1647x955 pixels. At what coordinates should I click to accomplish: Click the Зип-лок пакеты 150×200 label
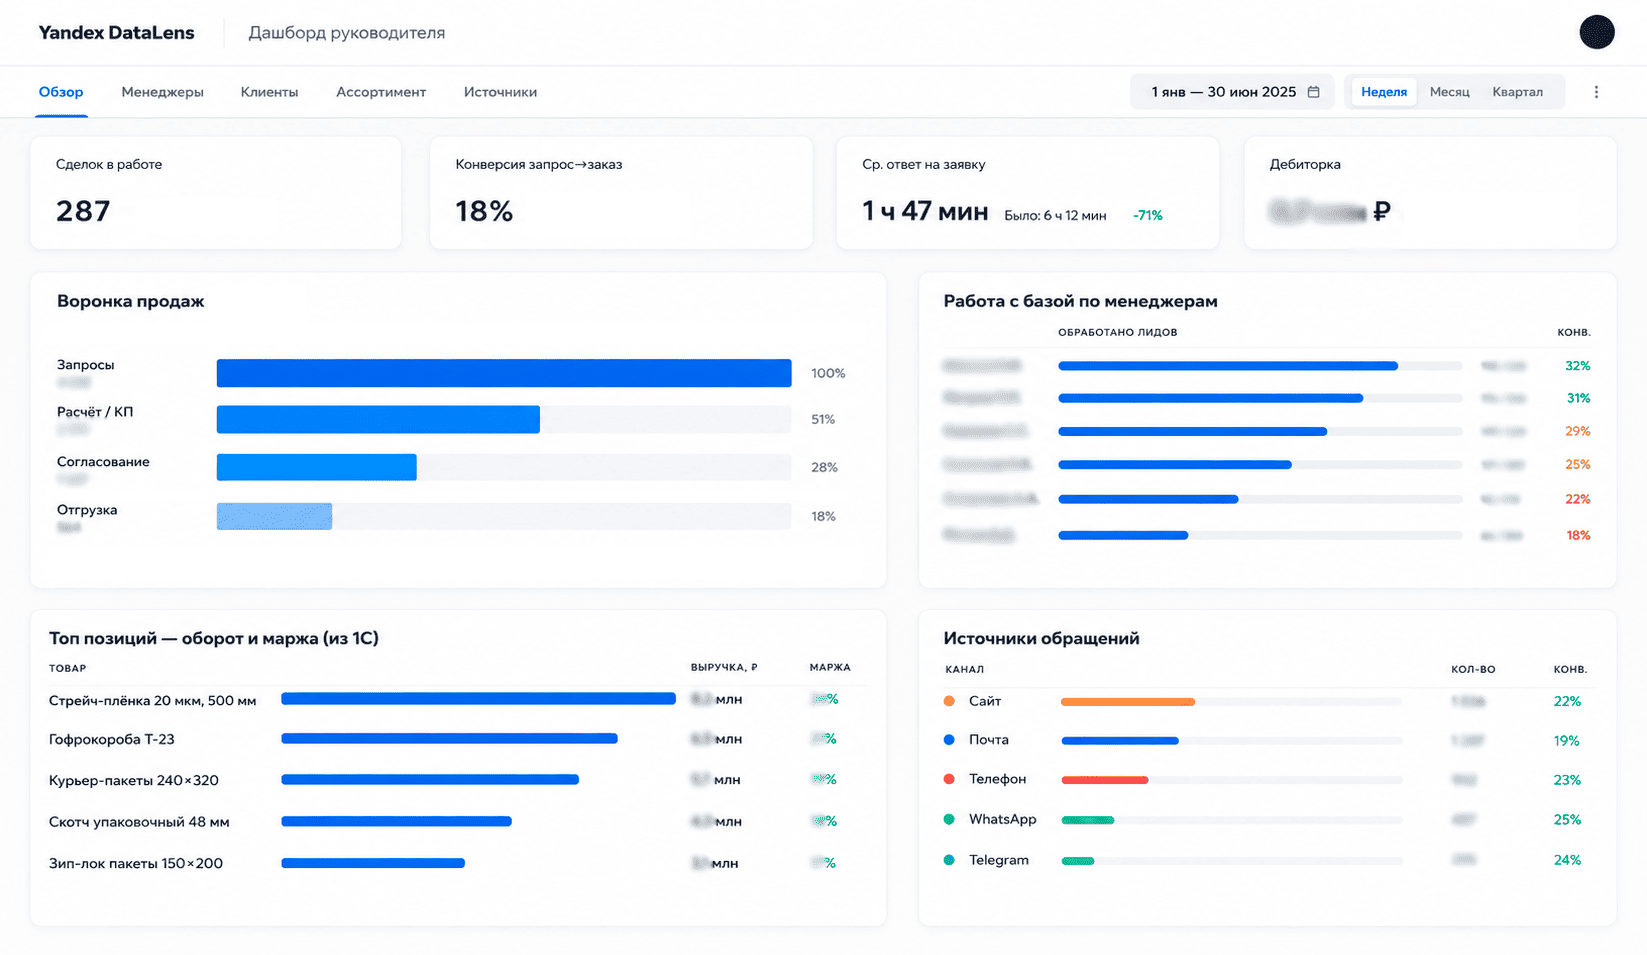136,863
